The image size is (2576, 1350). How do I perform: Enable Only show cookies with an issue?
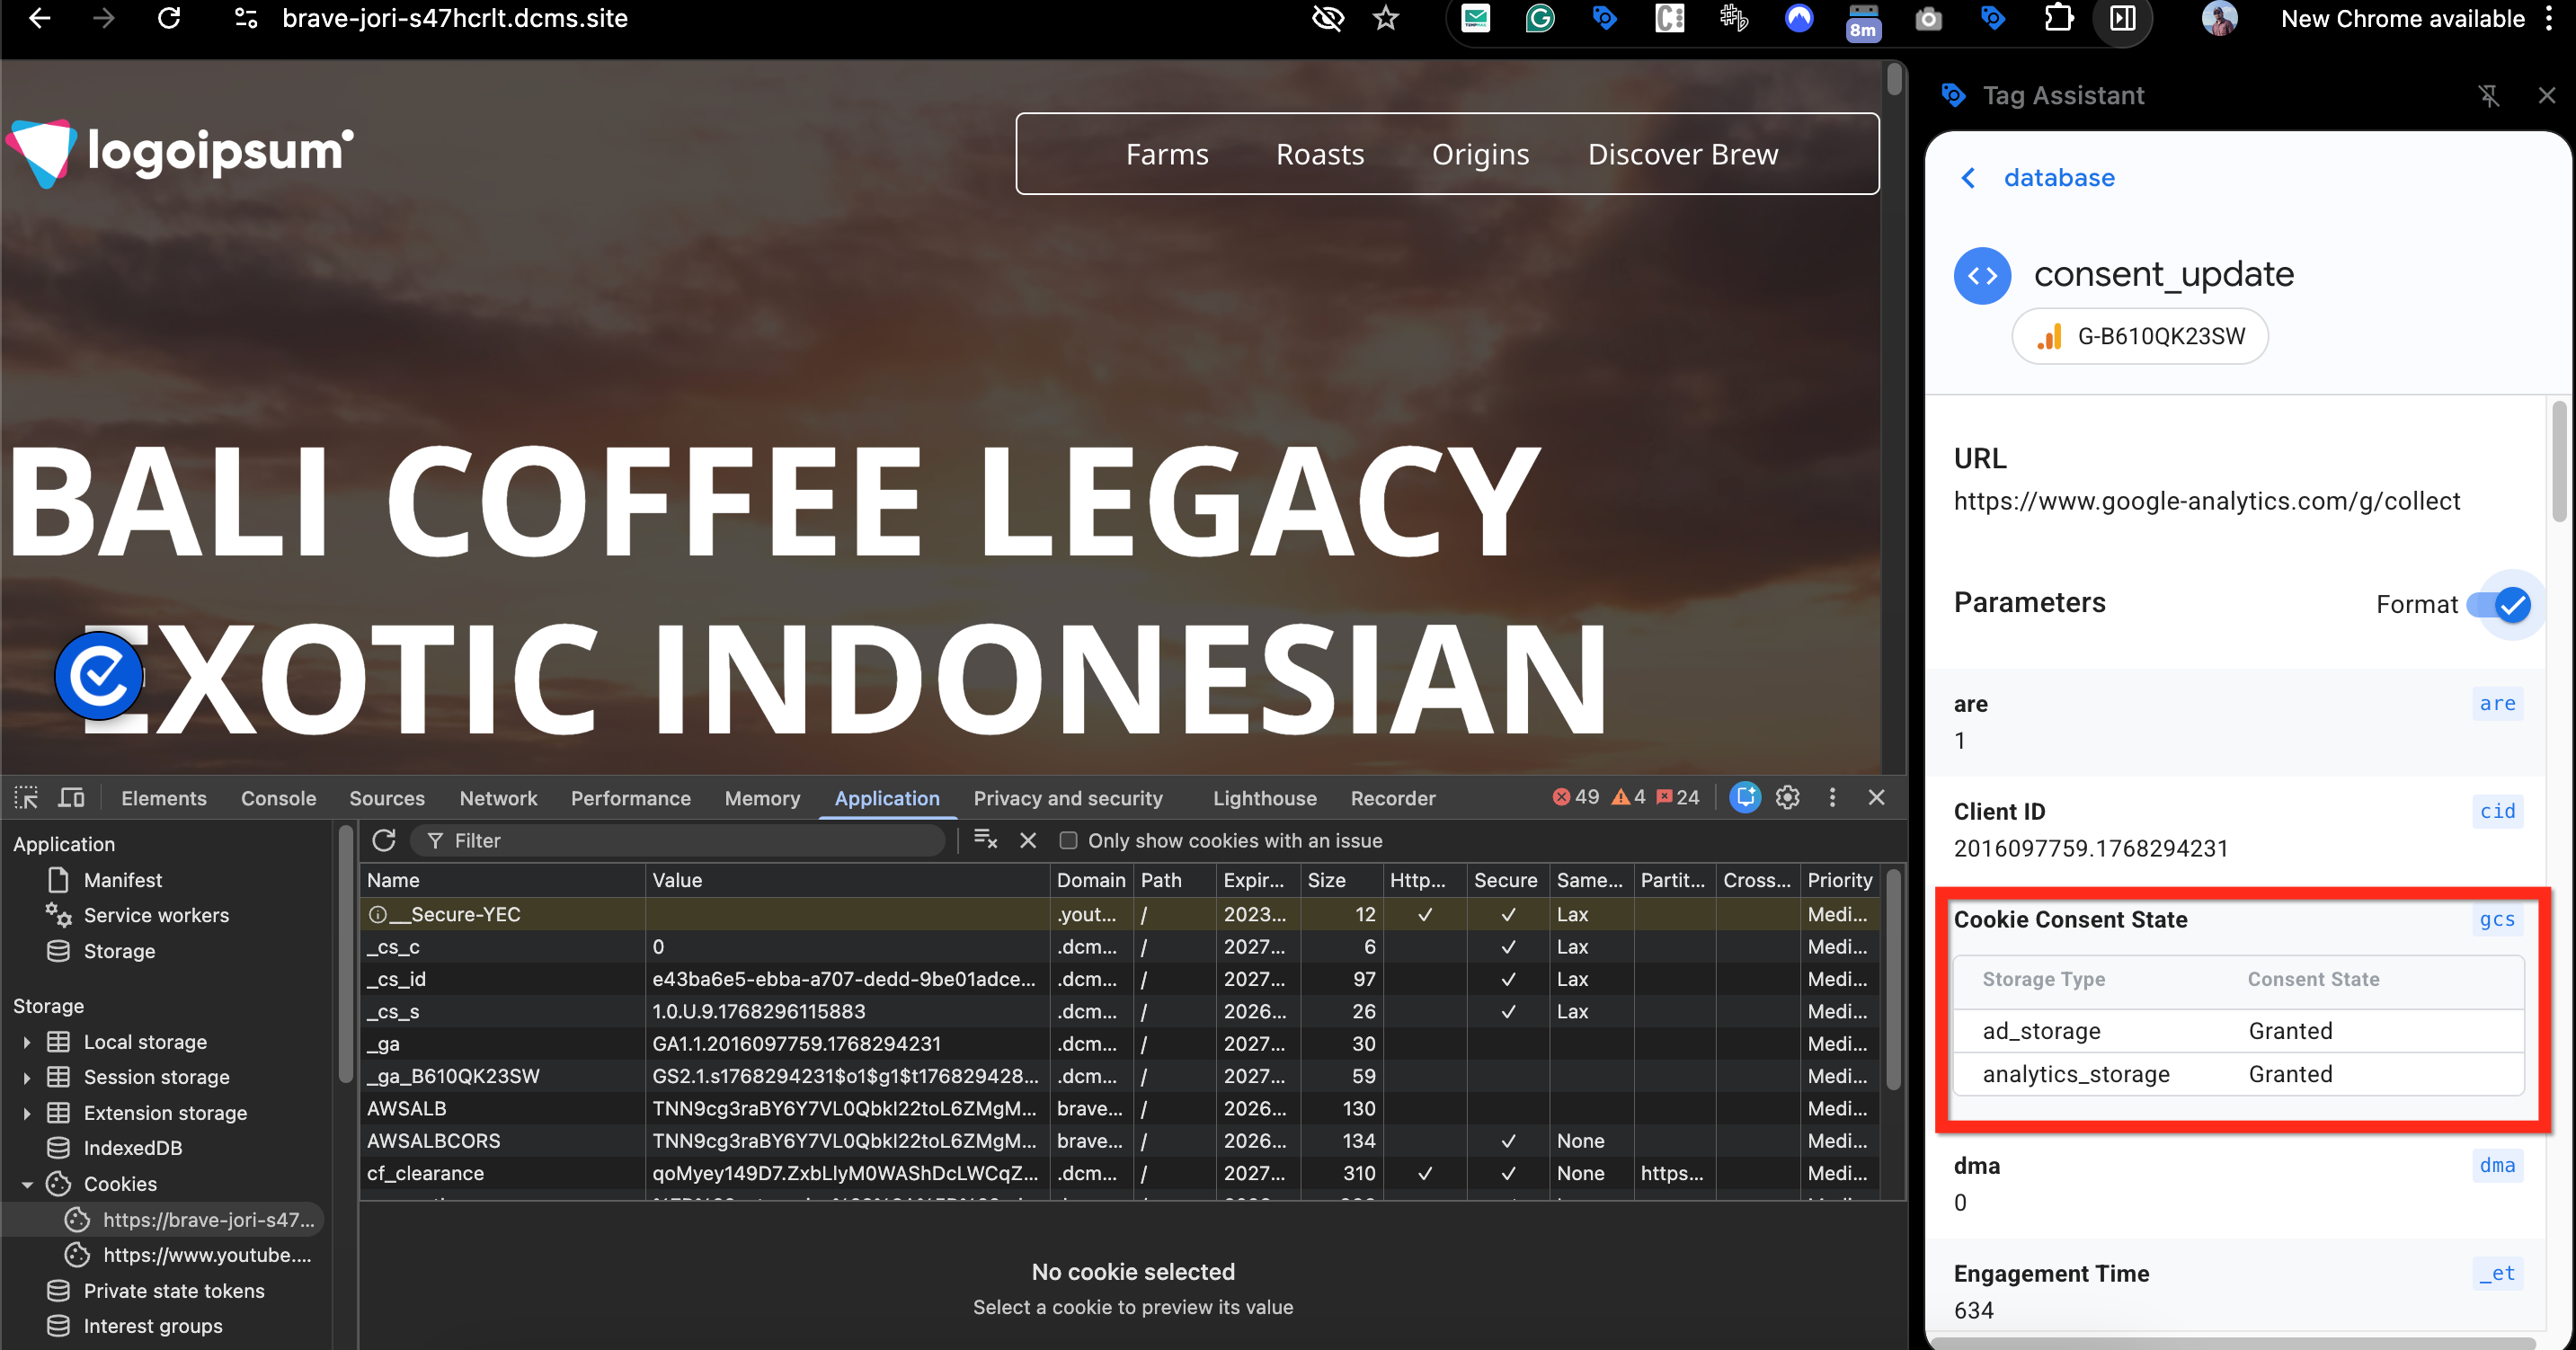pyautogui.click(x=1068, y=841)
